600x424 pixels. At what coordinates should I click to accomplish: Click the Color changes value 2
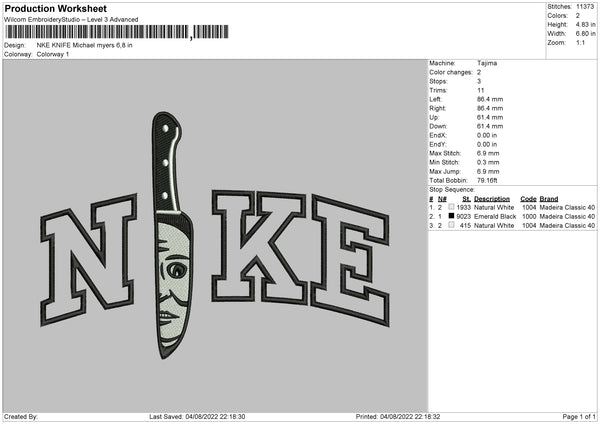(x=479, y=72)
